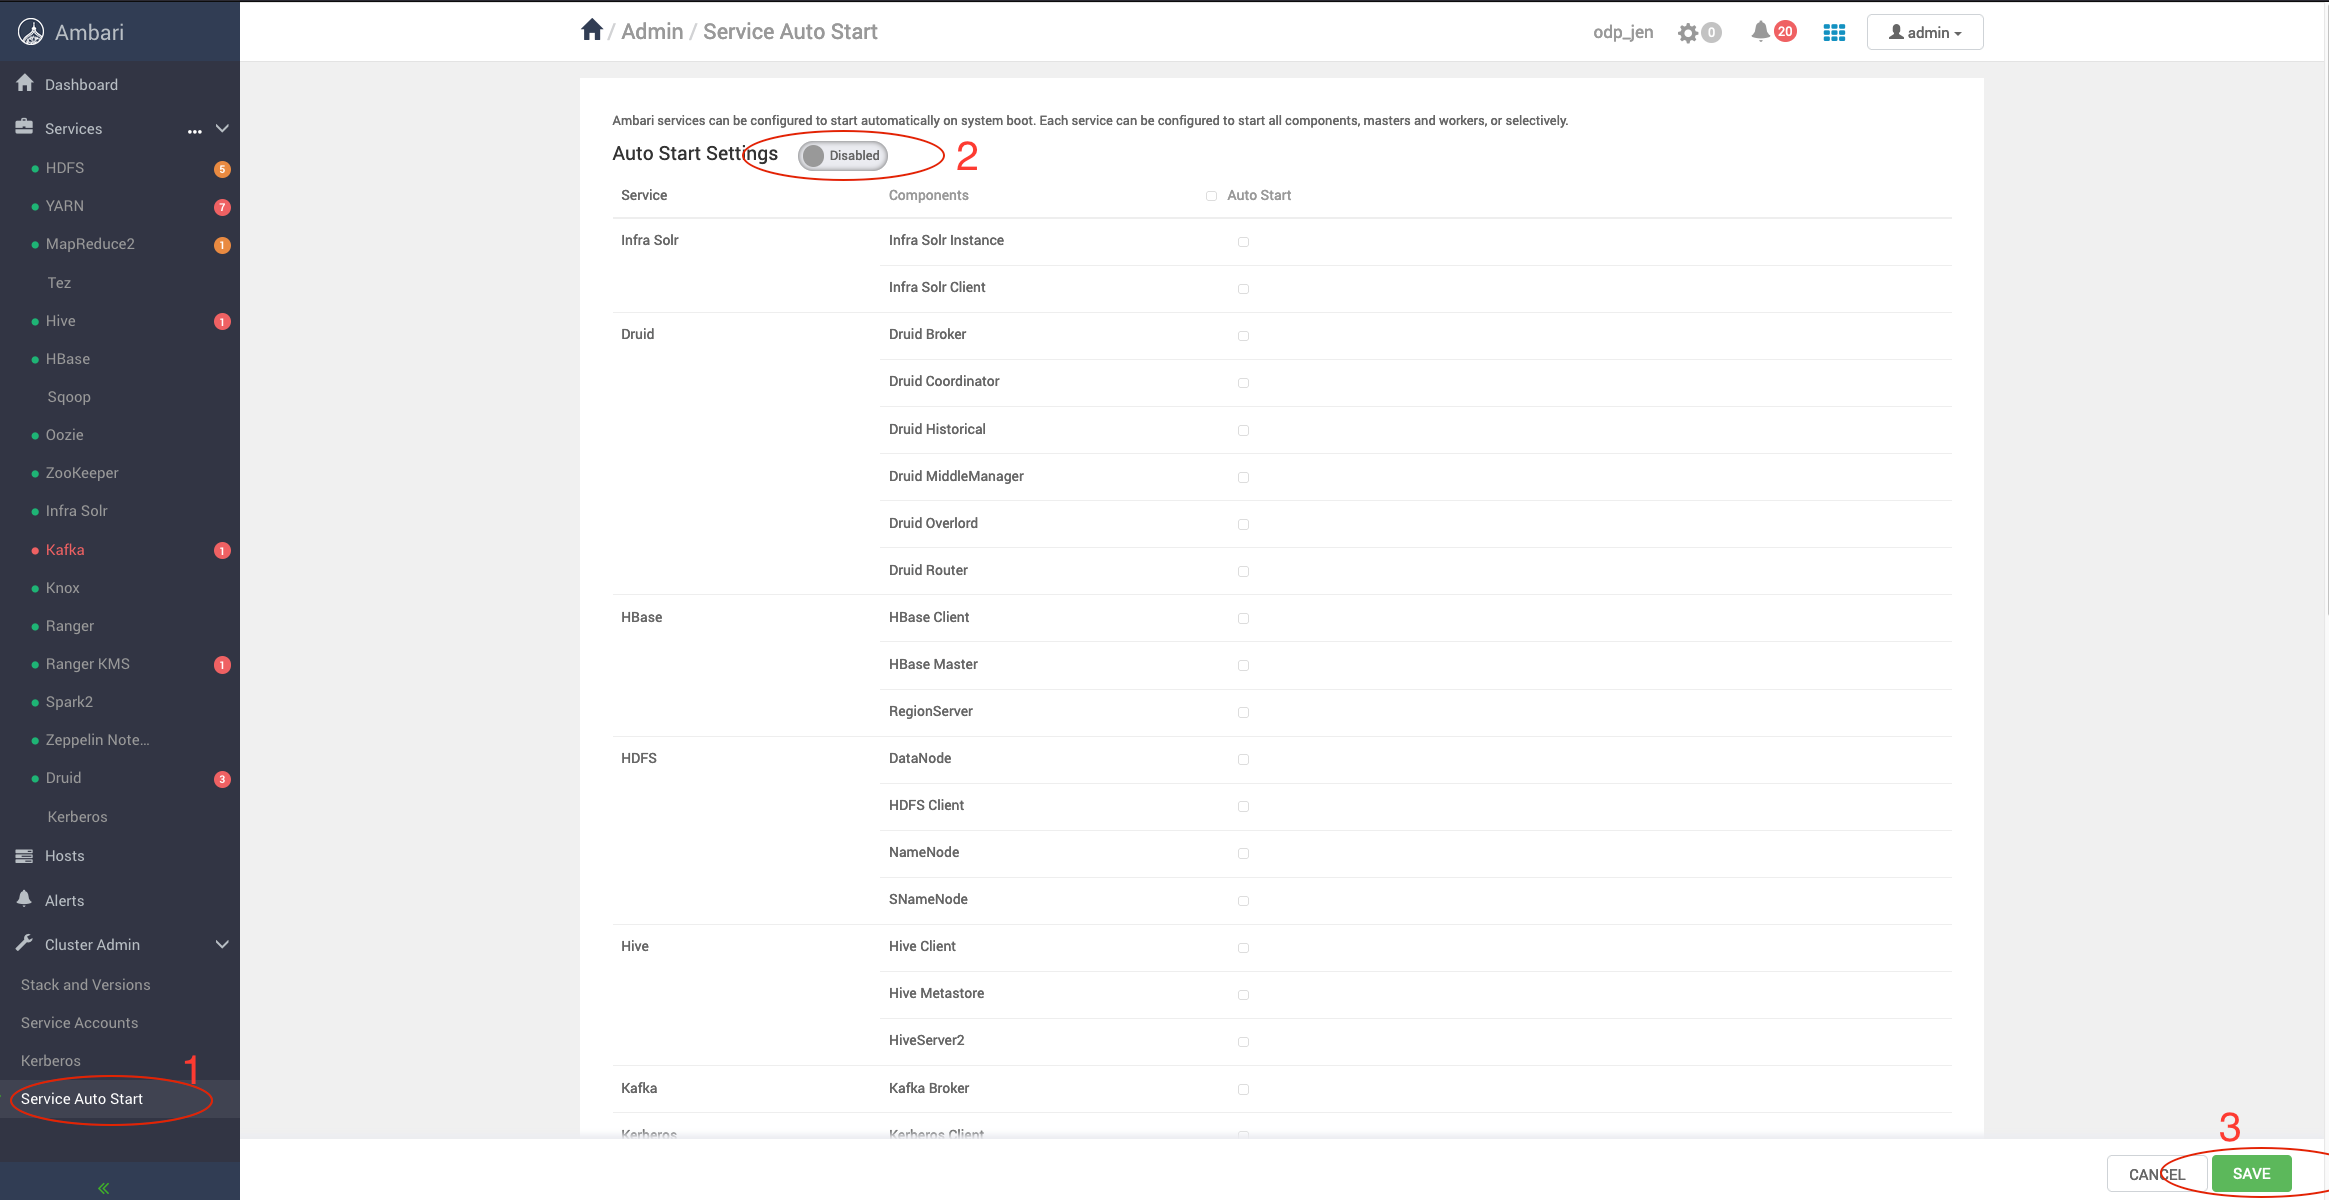Click the Kafka alert badge in sidebar
Image resolution: width=2329 pixels, height=1200 pixels.
(222, 550)
